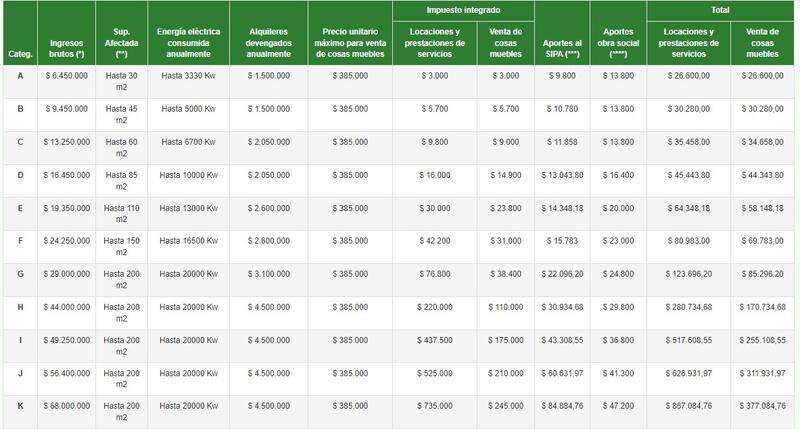The height and width of the screenshot is (429, 800).
Task: Select the "$ 68.000.000" gross income cell
Action: coord(67,407)
